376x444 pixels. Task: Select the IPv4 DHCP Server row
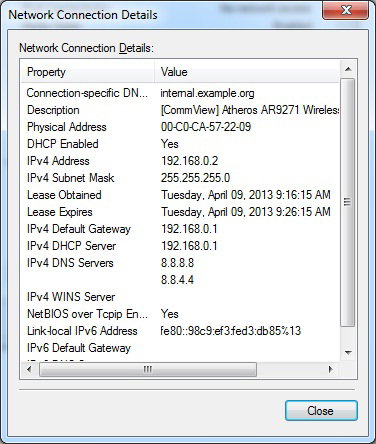pos(180,246)
